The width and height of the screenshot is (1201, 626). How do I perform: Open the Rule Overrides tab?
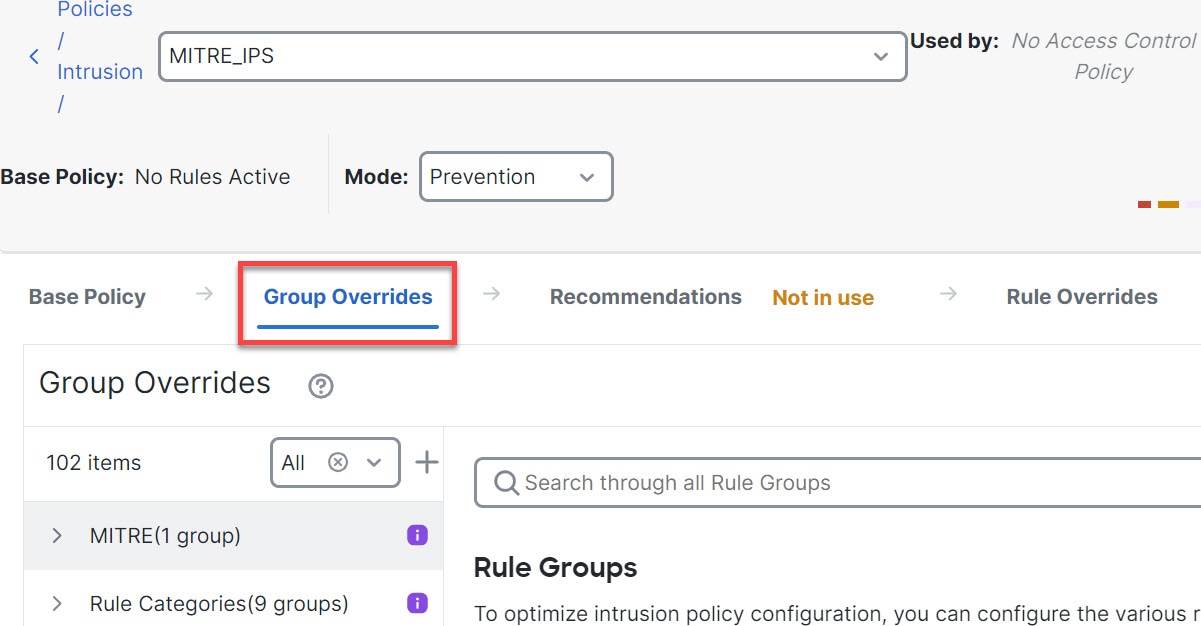[x=1081, y=297]
